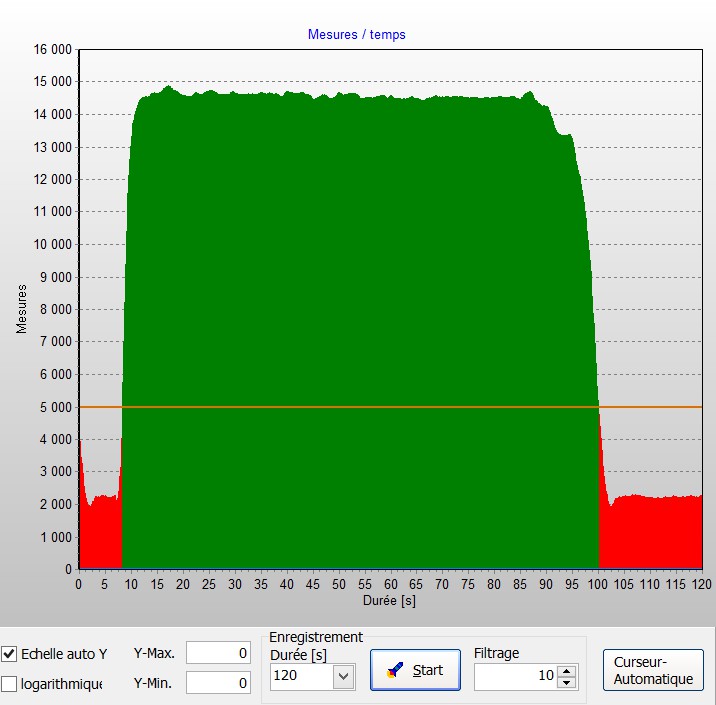Open the Durée [s] dropdown arrow
The height and width of the screenshot is (705, 716).
pyautogui.click(x=344, y=677)
